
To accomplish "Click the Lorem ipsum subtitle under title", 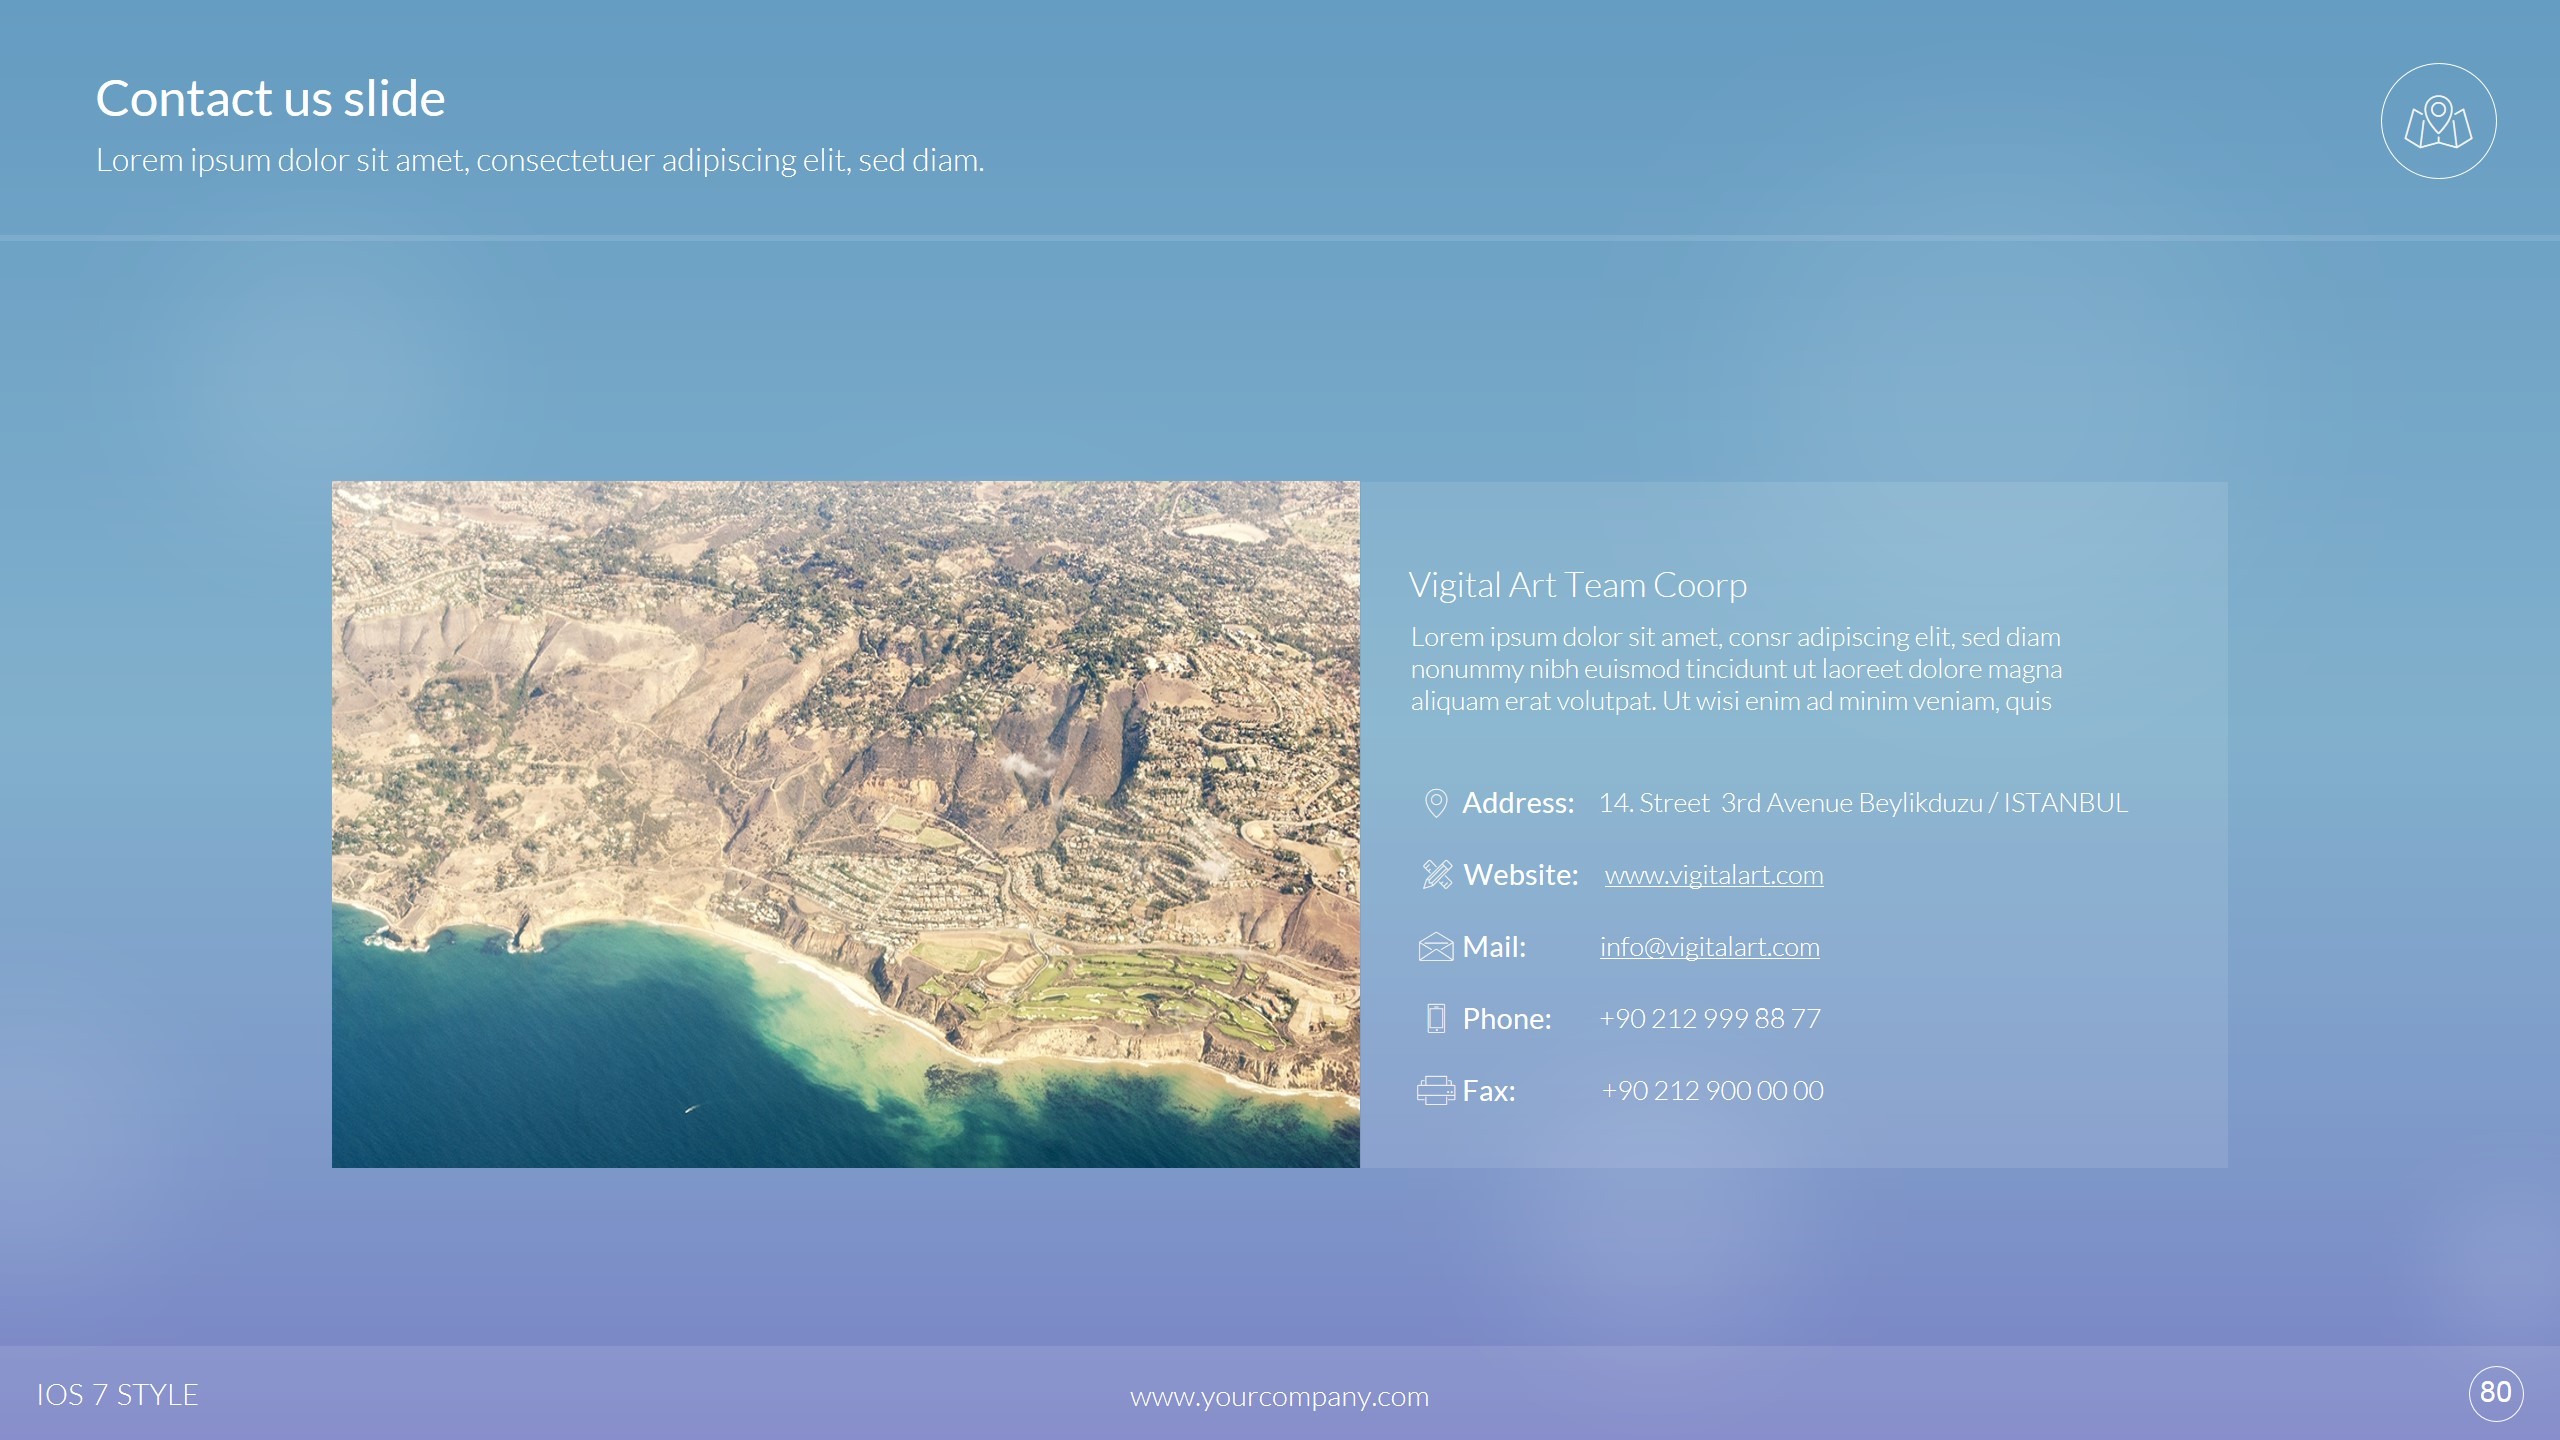I will pos(540,160).
